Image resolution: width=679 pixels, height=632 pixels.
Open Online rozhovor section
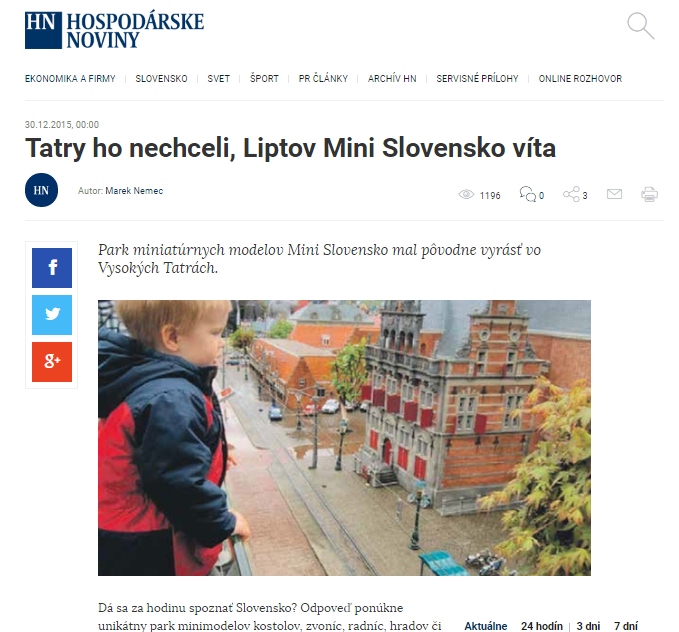[580, 78]
